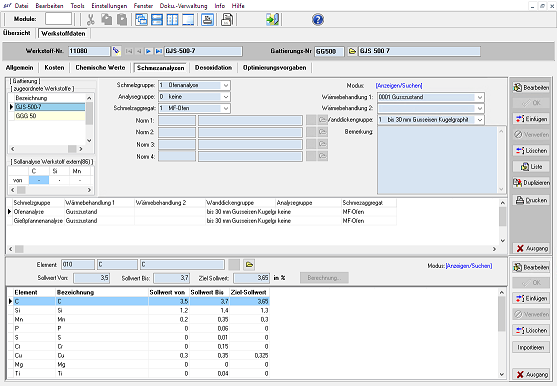Viewport: 557px width, 386px height.
Task: Click the search icon next to Werkstoff-Nr.
Action: pos(116,51)
